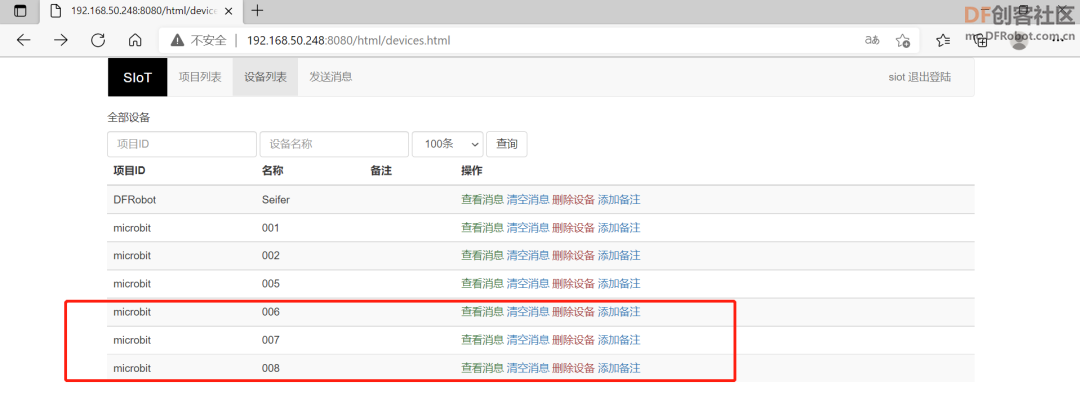
Task: Select the devices.html browser tab
Action: [141, 10]
